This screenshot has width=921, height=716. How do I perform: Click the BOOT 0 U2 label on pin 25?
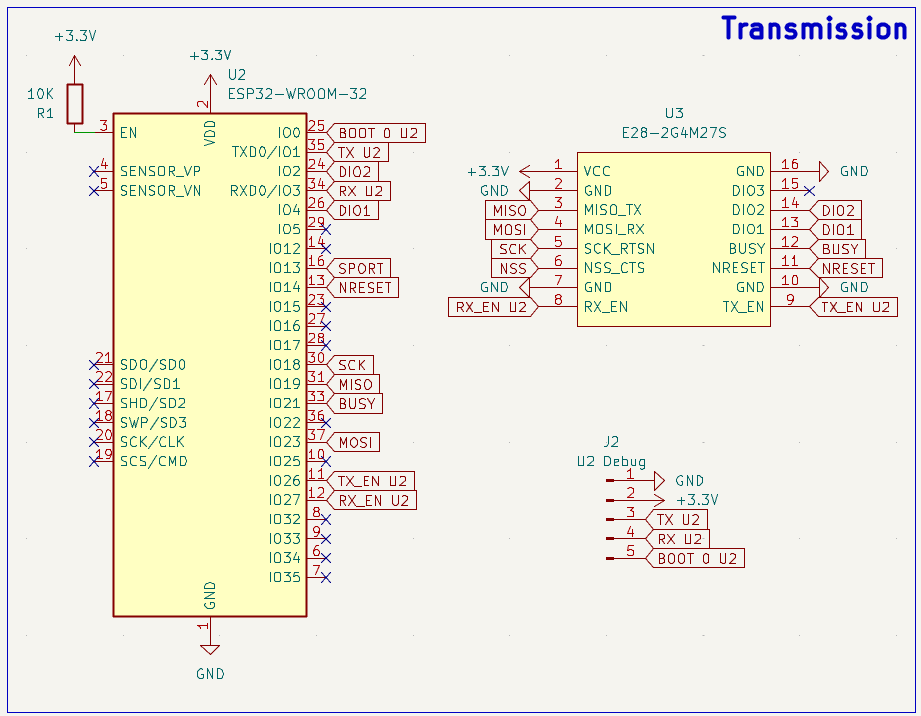pos(377,132)
